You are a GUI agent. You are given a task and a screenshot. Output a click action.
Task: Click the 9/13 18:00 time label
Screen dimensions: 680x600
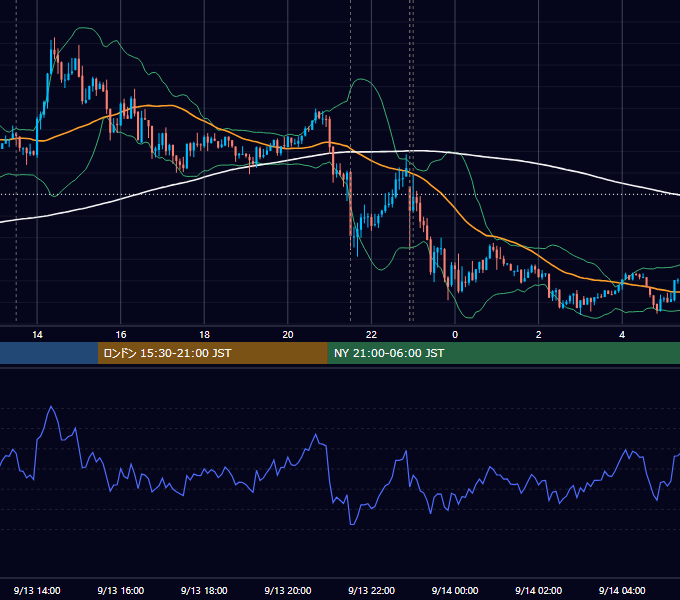click(204, 590)
